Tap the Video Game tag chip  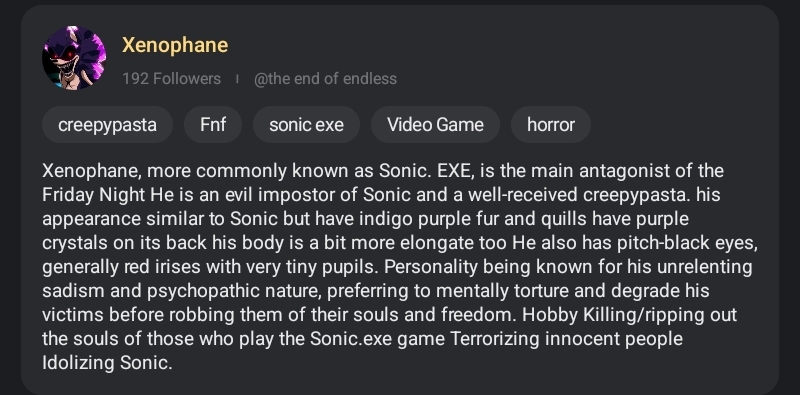pyautogui.click(x=435, y=125)
